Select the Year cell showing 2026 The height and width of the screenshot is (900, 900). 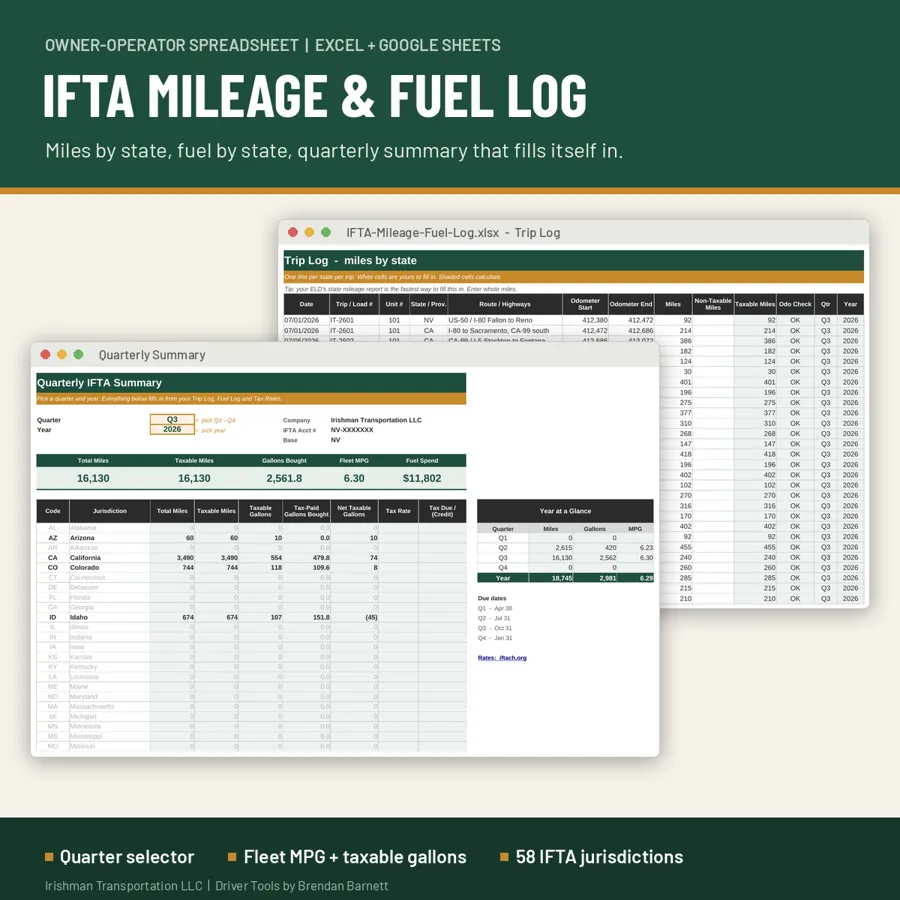[172, 429]
